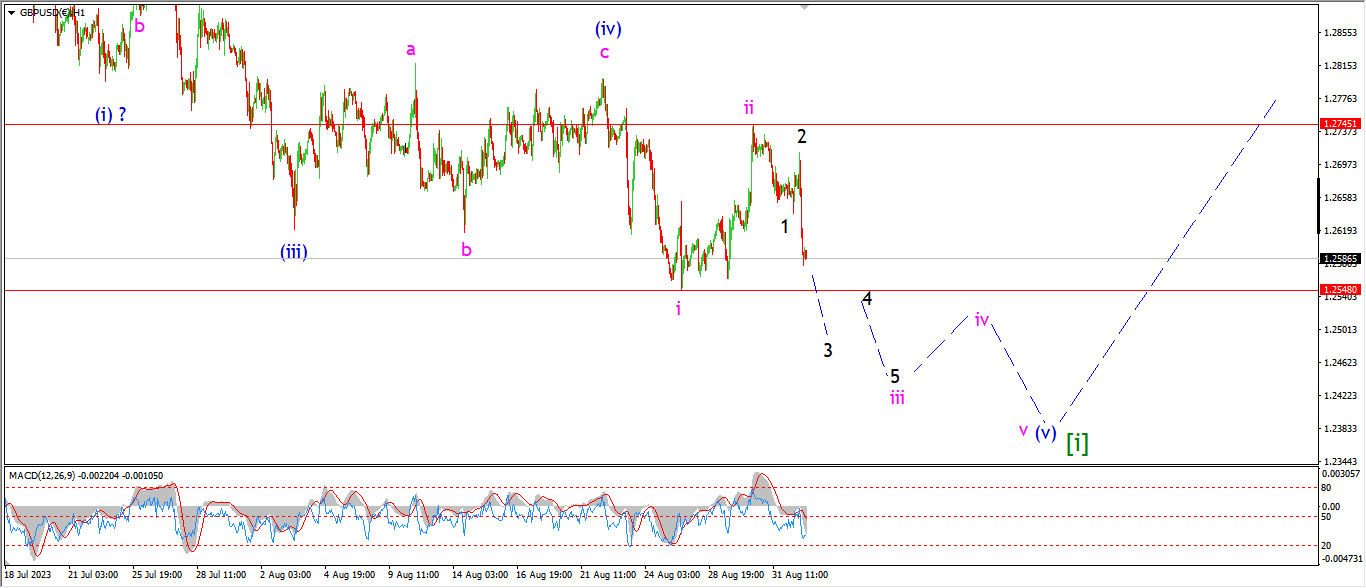Open the chart dropdown arrow beside GBPUSD
Image resolution: width=1366 pixels, height=588 pixels.
11,12
